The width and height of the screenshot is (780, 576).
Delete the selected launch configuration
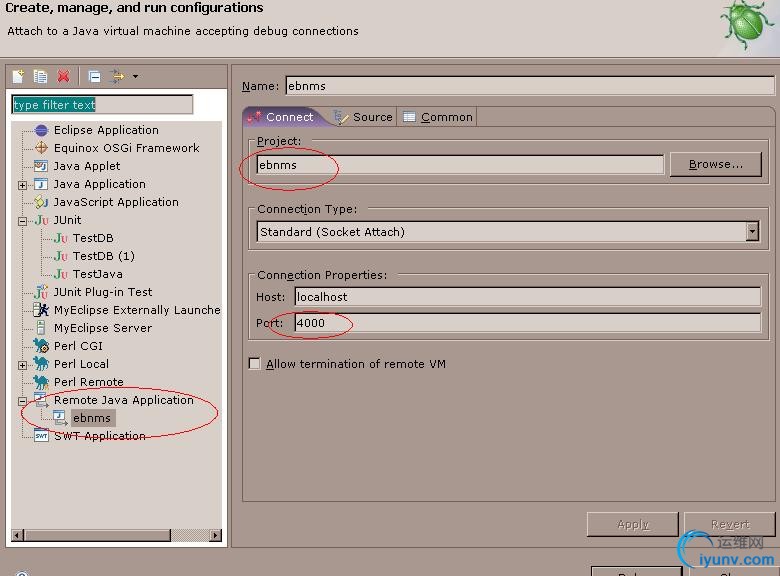(63, 76)
